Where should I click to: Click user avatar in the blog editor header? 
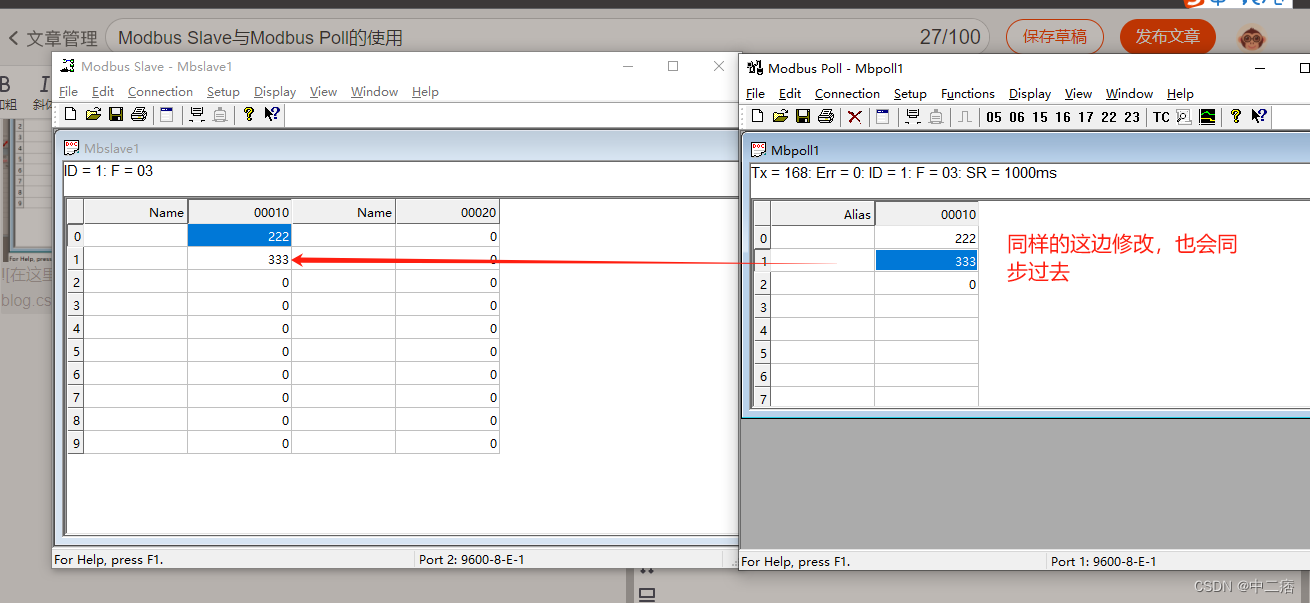(1251, 38)
